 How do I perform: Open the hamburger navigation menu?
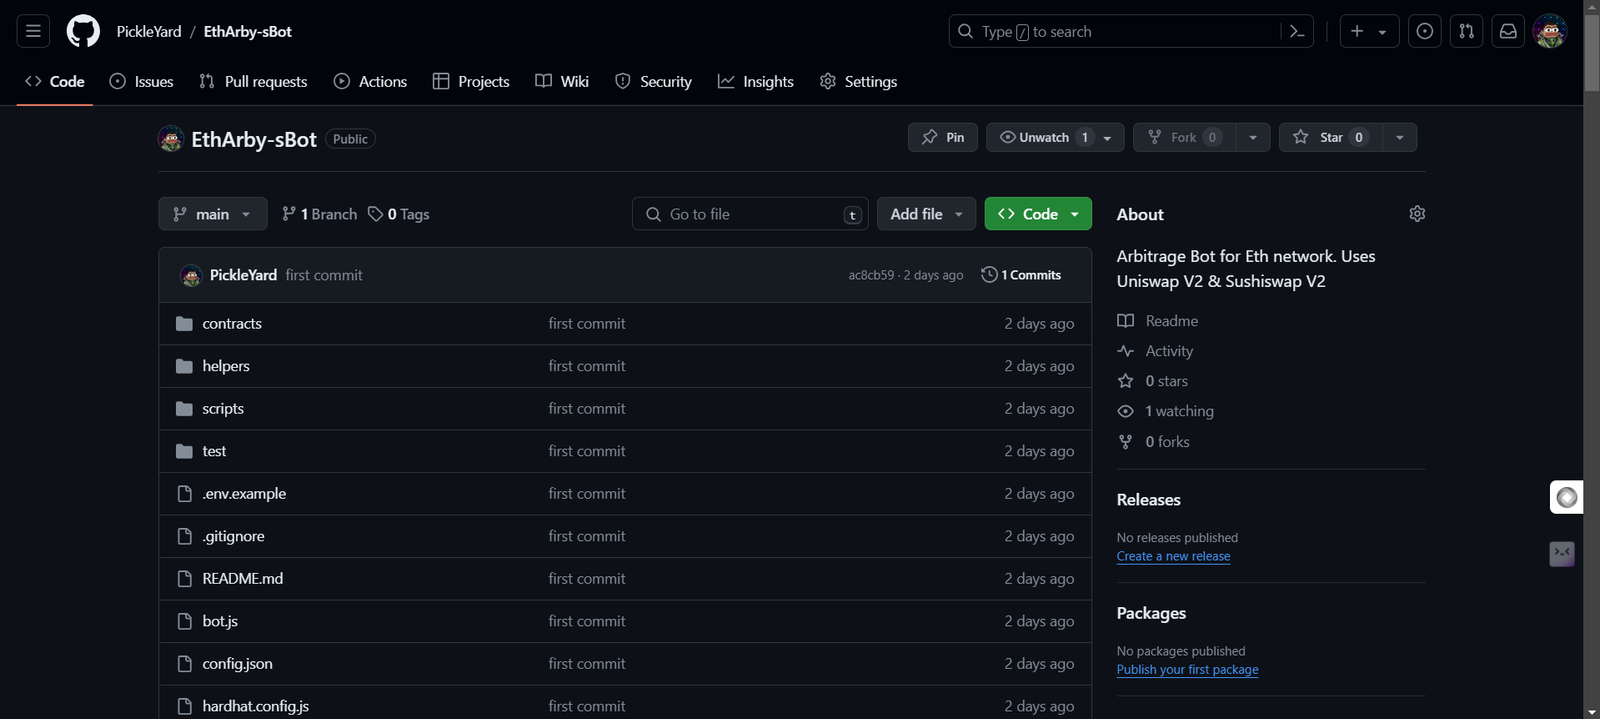tap(33, 31)
